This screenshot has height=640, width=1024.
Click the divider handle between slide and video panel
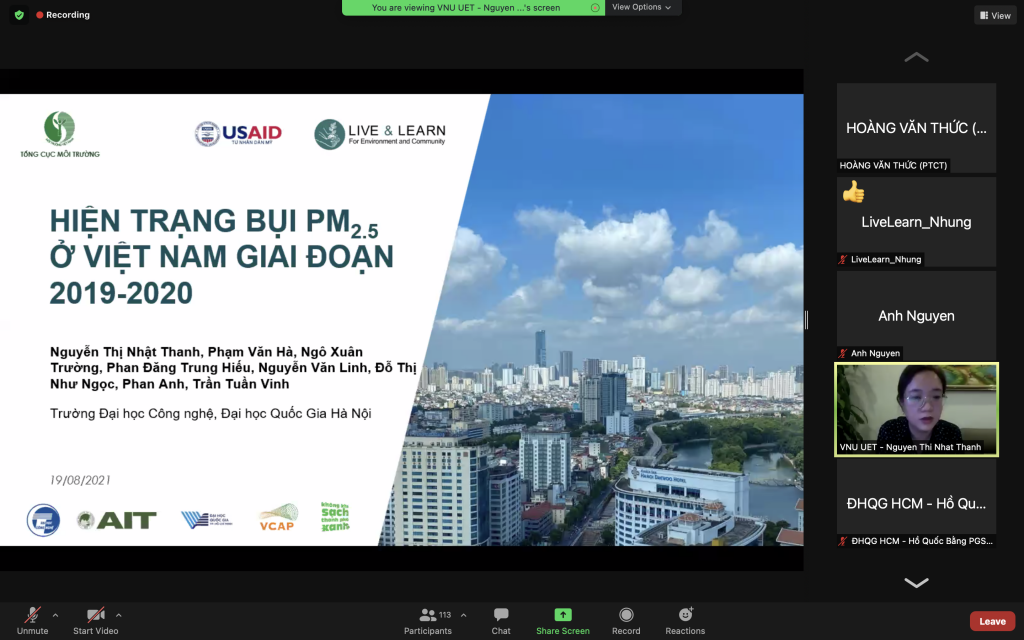point(806,320)
